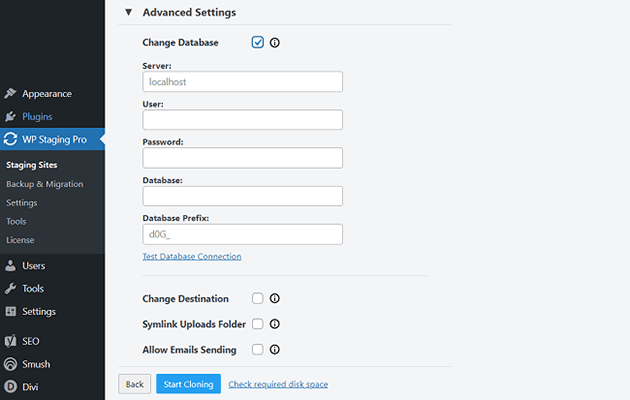
Task: Open info icon beside Symlink Uploads Folder
Action: 274,324
